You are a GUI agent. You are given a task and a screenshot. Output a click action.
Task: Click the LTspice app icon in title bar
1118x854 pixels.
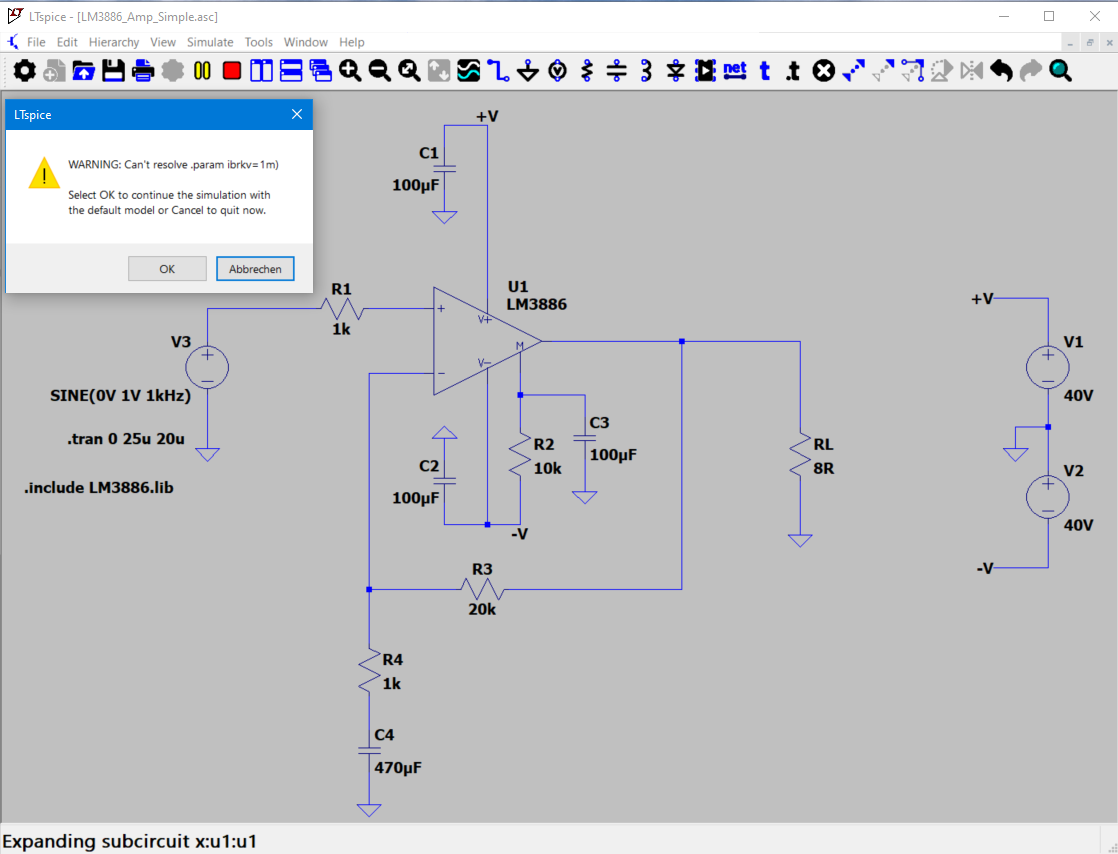[x=15, y=16]
